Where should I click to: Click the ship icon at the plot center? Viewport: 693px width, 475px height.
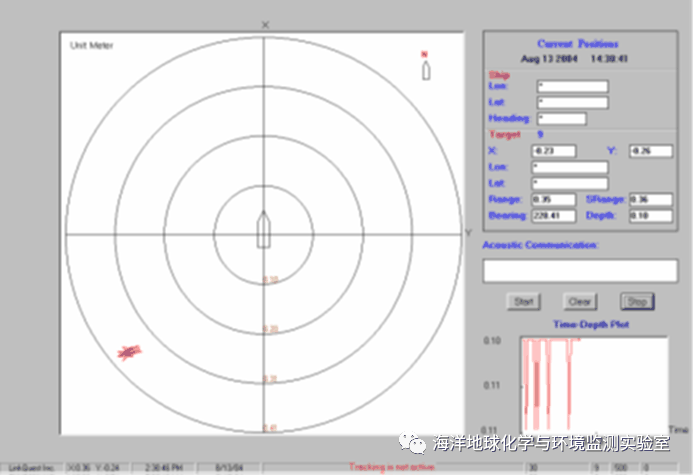(265, 229)
